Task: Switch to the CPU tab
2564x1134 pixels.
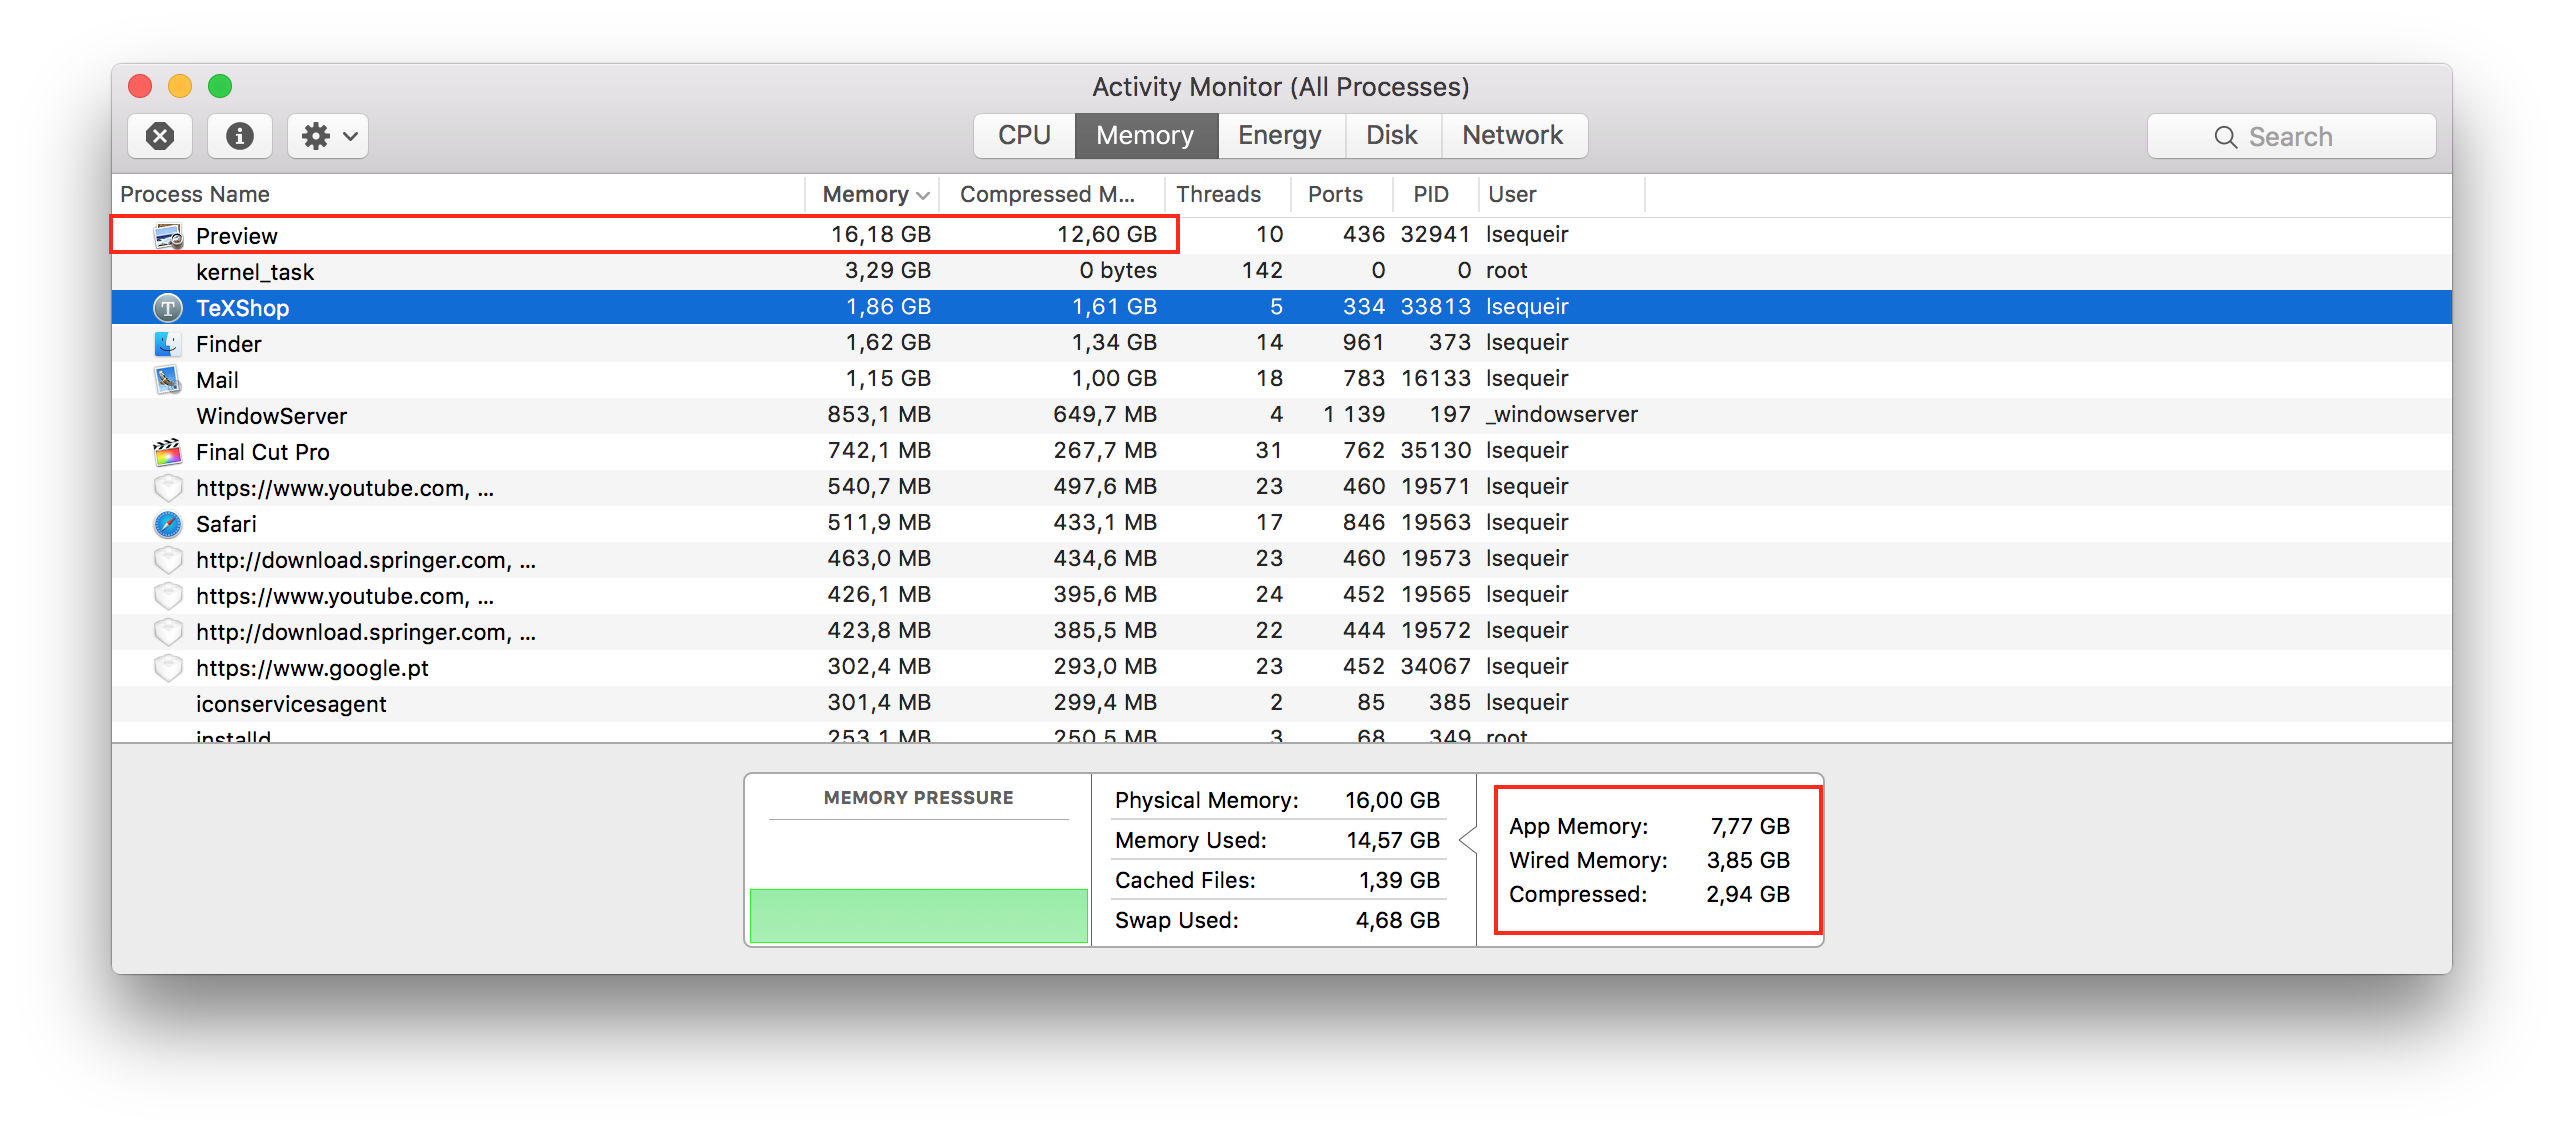Action: click(x=1024, y=136)
